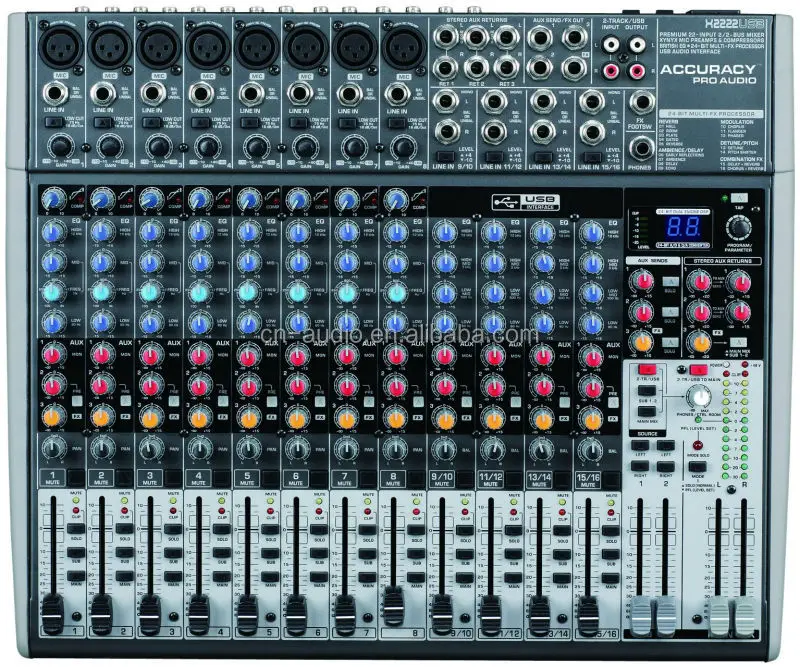The height and width of the screenshot is (667, 800).
Task: Click channel 2 EQ LOW knob
Action: coord(102,323)
